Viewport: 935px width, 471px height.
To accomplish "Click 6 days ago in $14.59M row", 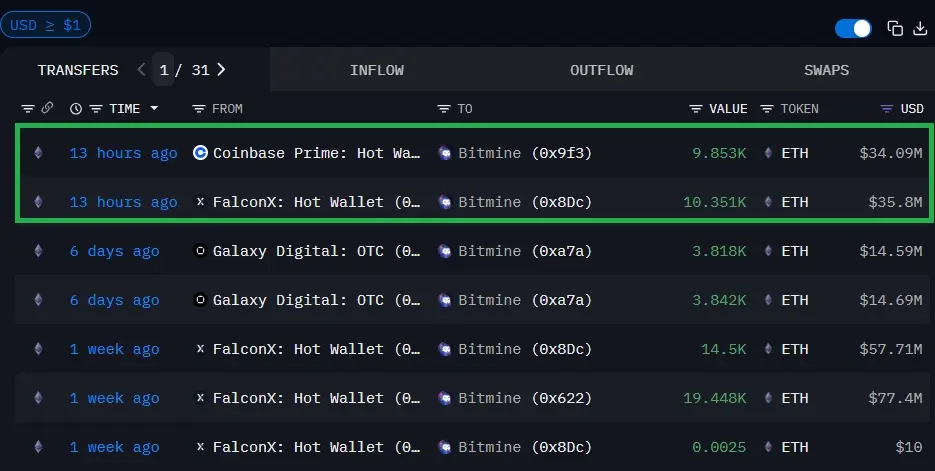I will coord(114,251).
